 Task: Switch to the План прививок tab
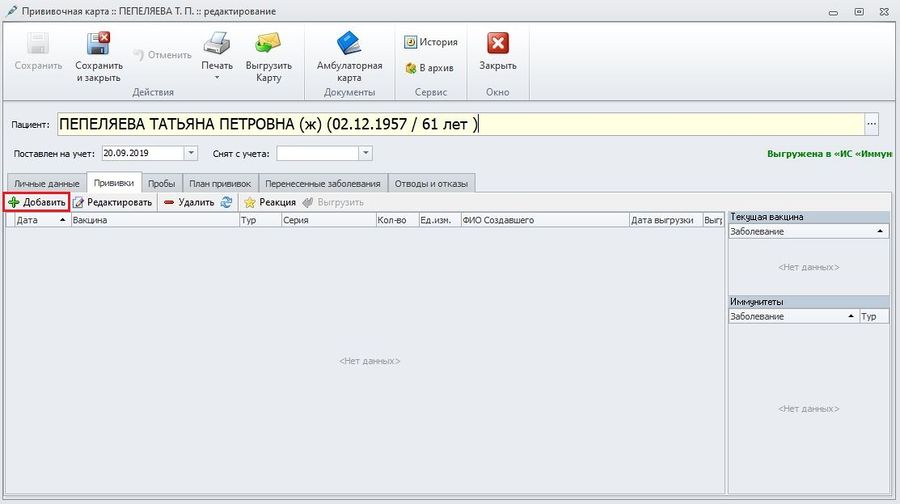218,183
